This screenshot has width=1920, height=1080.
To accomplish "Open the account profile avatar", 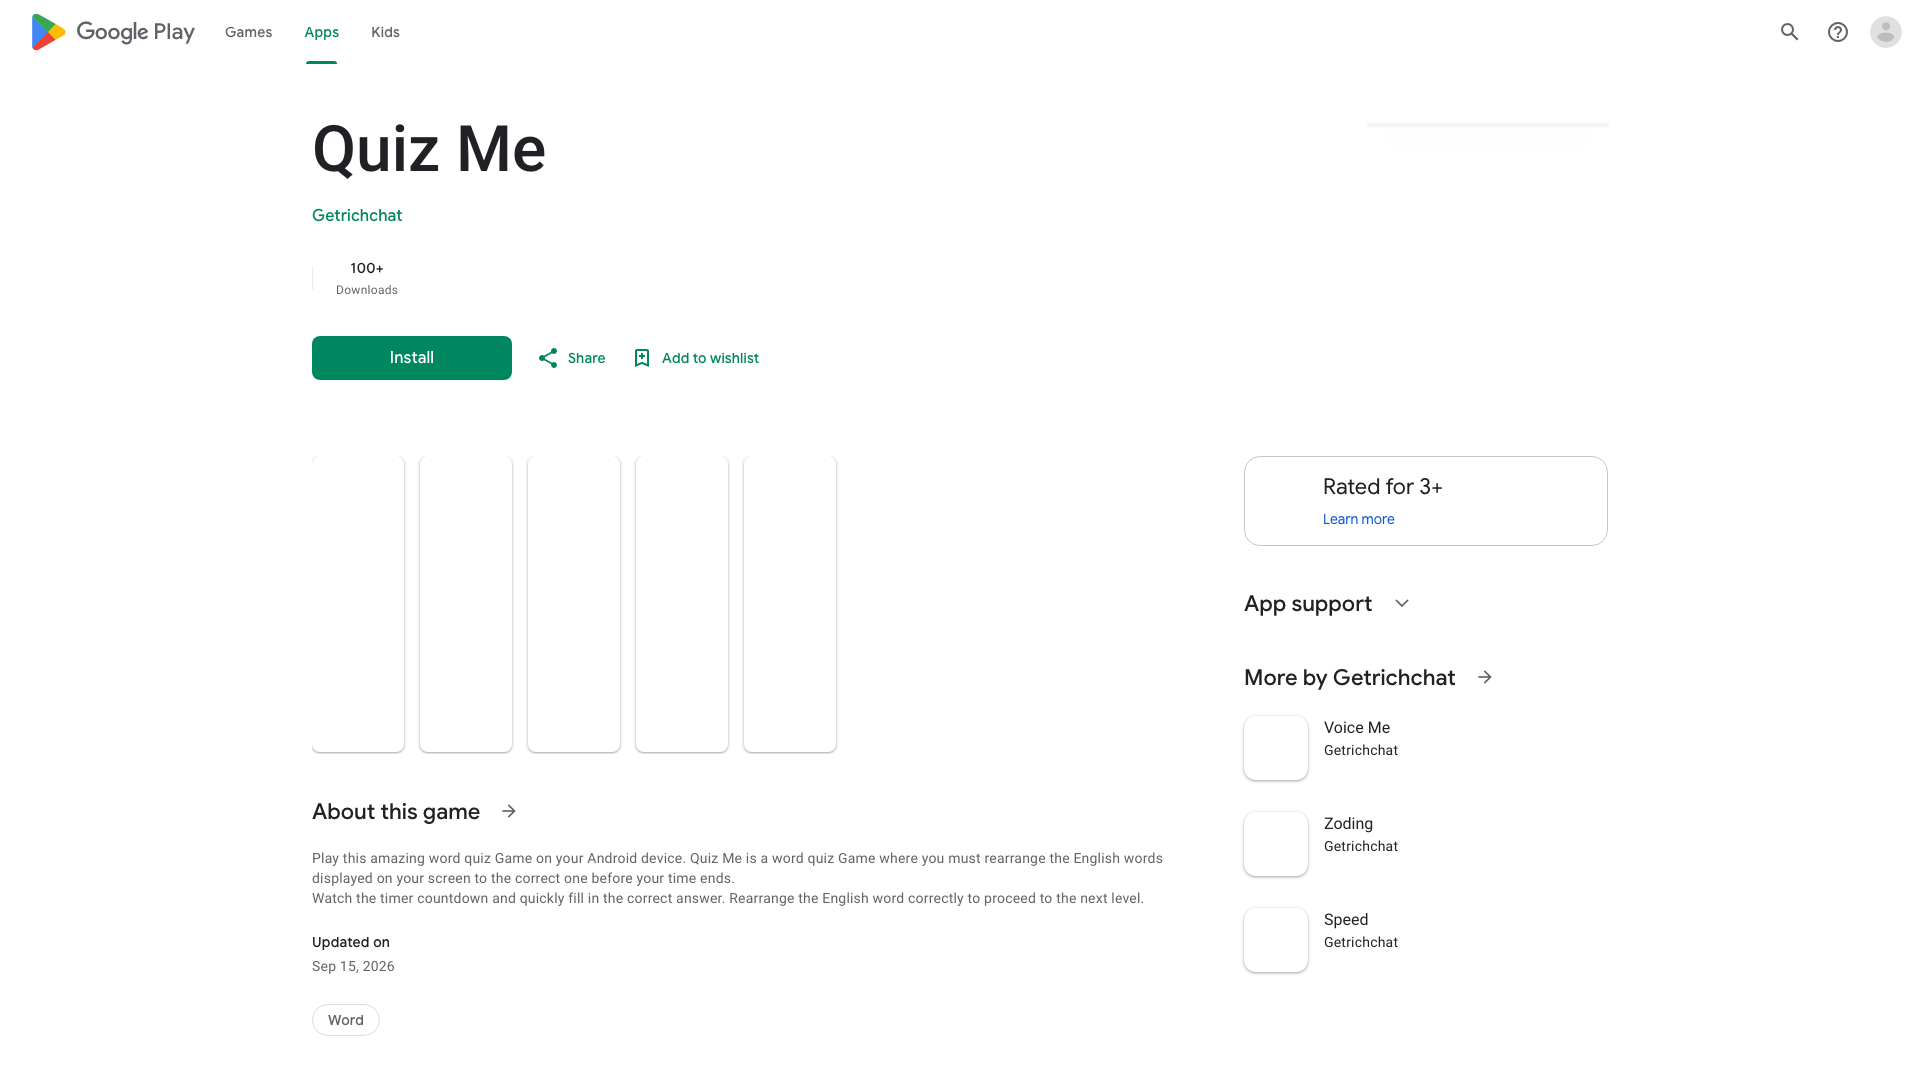I will (x=1885, y=32).
